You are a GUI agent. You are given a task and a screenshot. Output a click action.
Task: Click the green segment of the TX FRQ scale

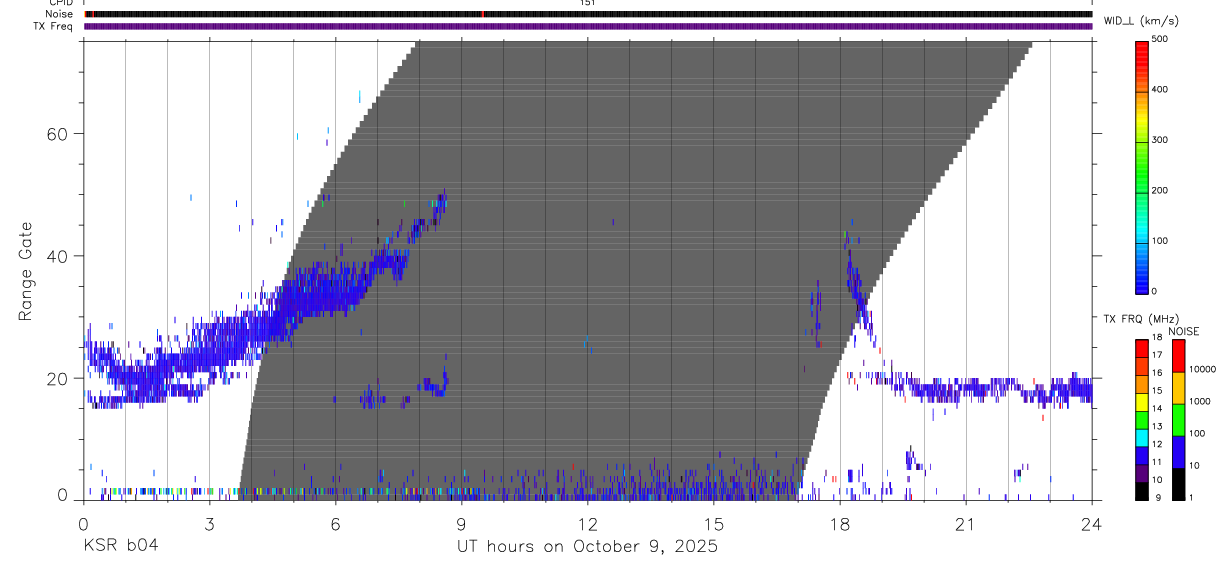click(1141, 420)
